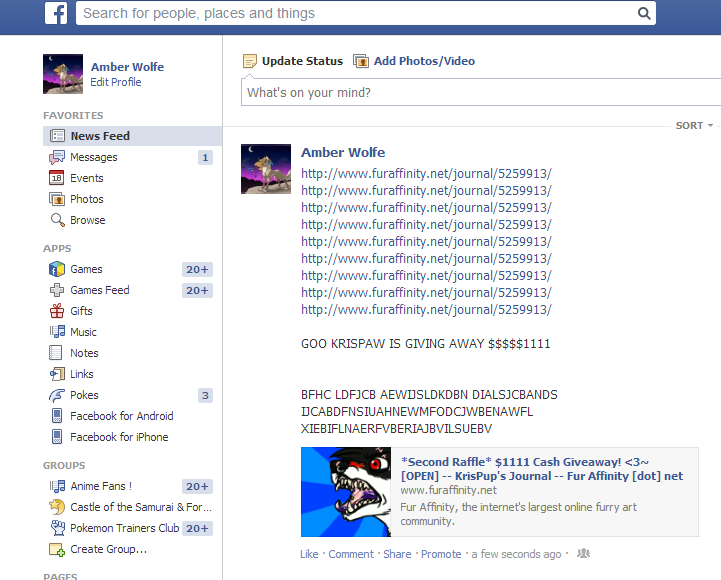Screen dimensions: 721x580
Task: Click the www.furaffinity.net preview domain
Action: (x=448, y=490)
